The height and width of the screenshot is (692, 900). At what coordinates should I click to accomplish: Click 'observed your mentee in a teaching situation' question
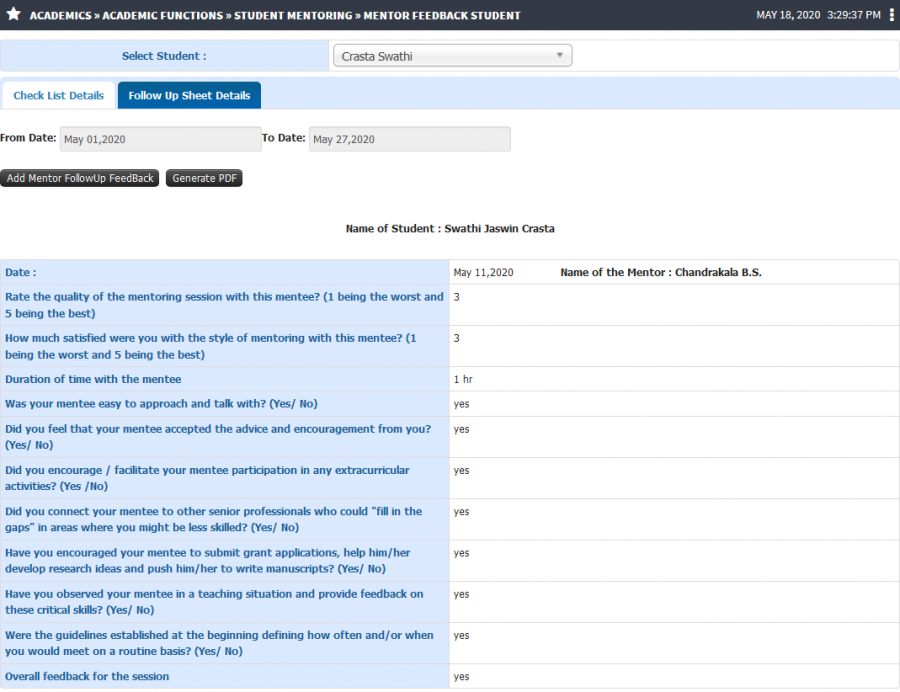[x=214, y=602]
